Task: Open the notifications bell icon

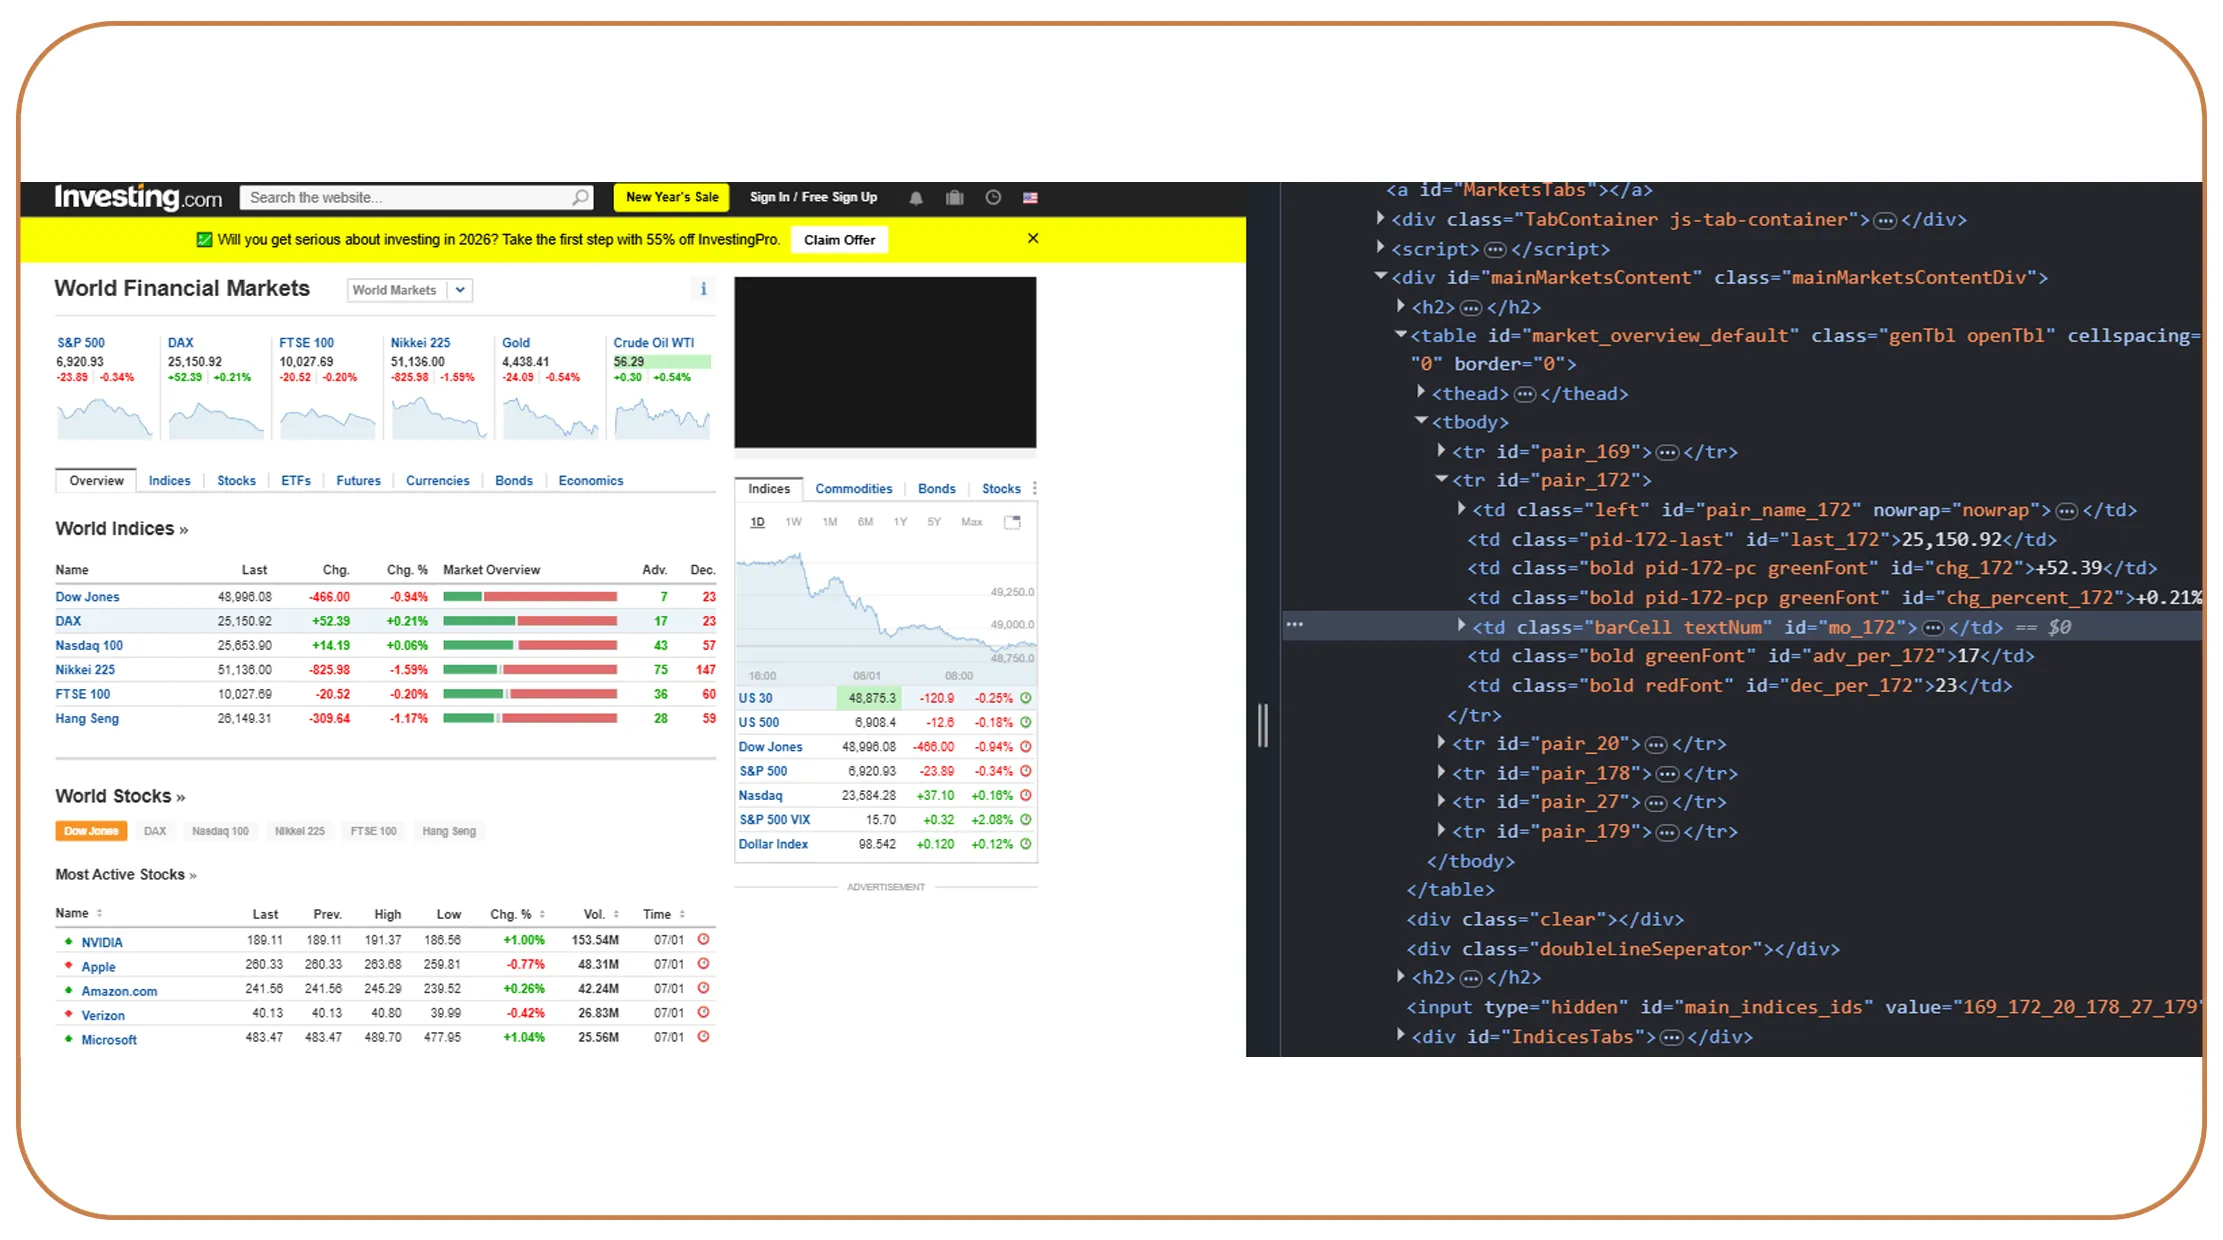Action: click(x=915, y=197)
